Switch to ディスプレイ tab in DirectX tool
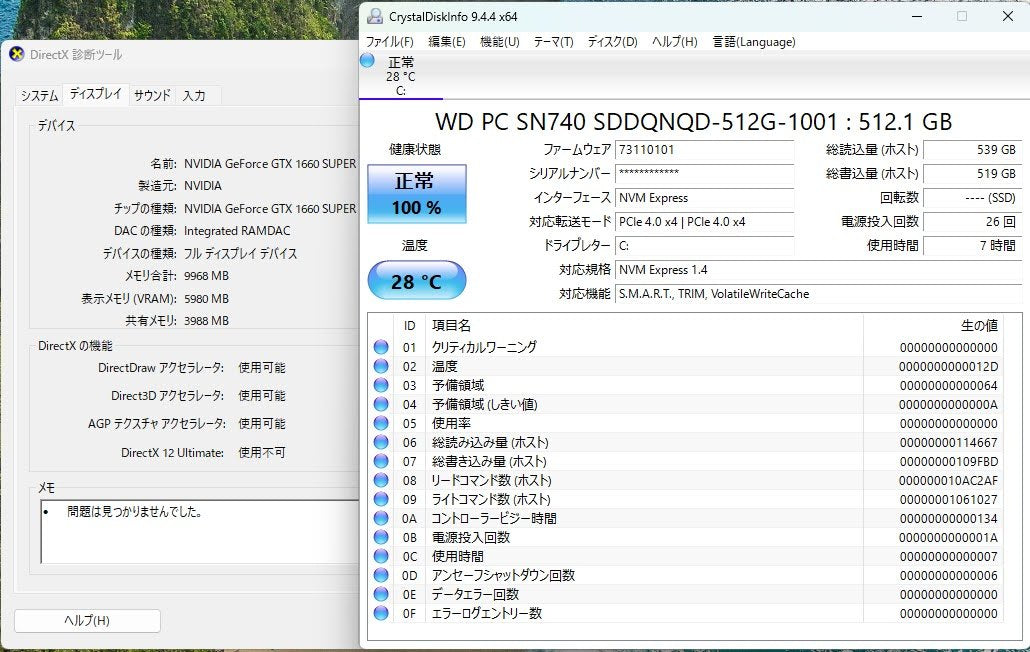Image resolution: width=1030 pixels, height=652 pixels. [x=96, y=94]
